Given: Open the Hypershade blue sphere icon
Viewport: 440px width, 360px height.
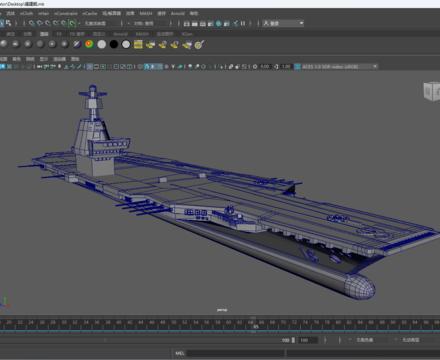Looking at the screenshot, I should 219,23.
